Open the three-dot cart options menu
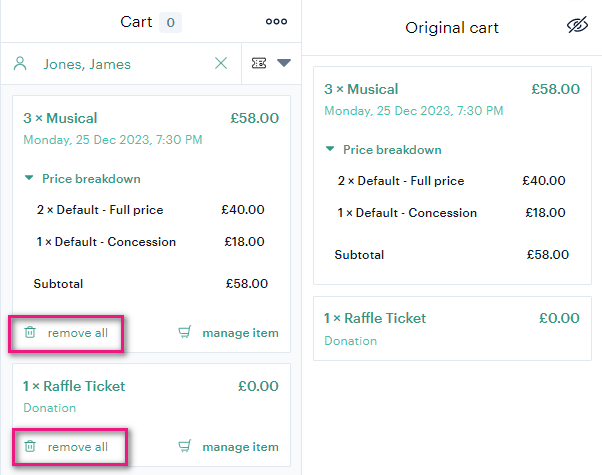 click(276, 22)
